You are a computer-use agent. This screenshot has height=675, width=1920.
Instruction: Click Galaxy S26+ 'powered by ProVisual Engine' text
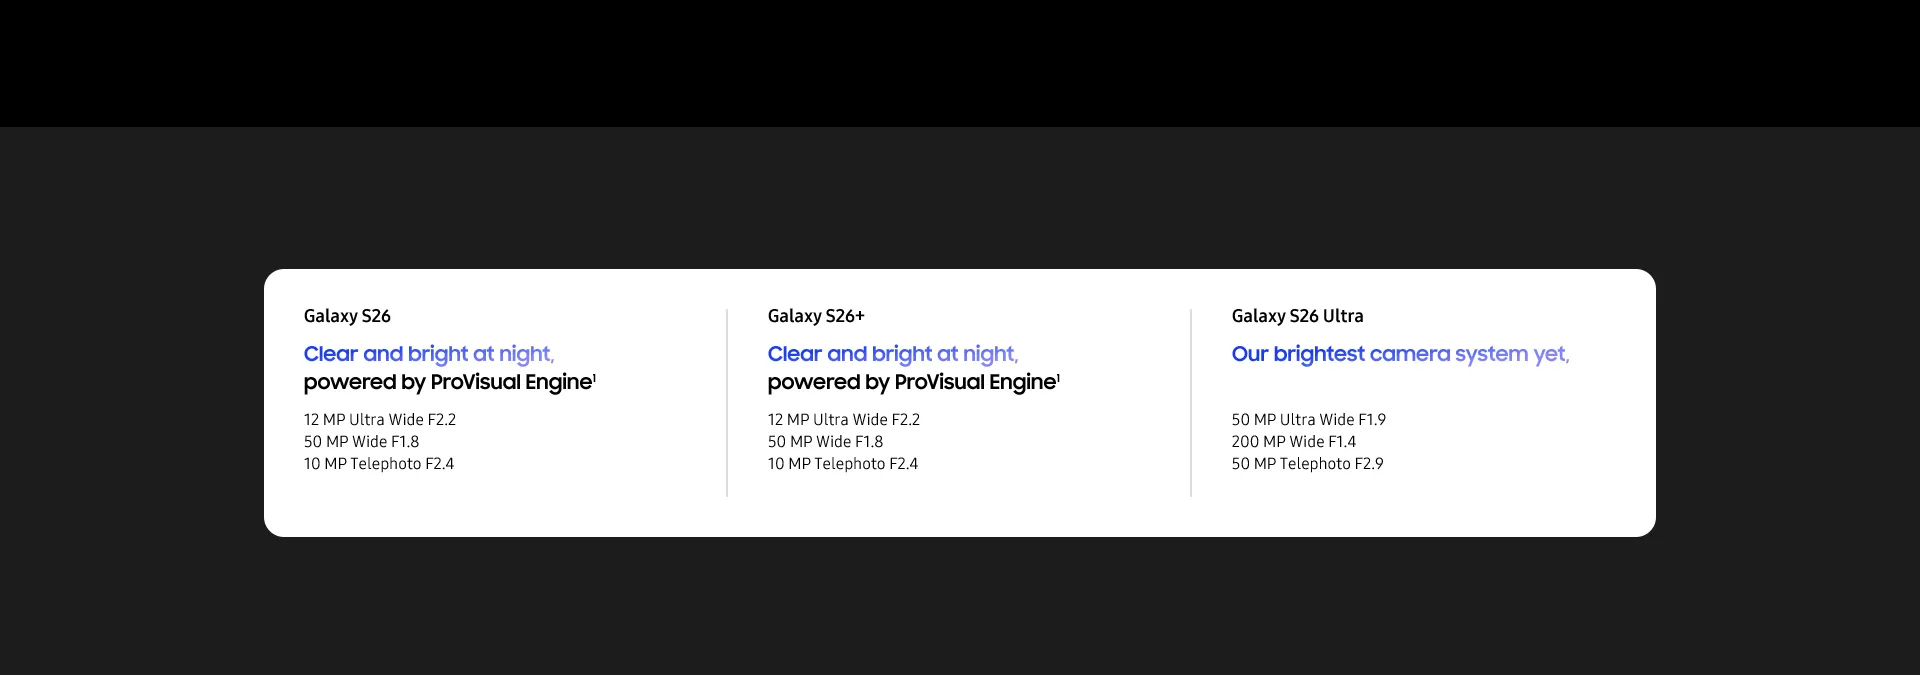(911, 382)
